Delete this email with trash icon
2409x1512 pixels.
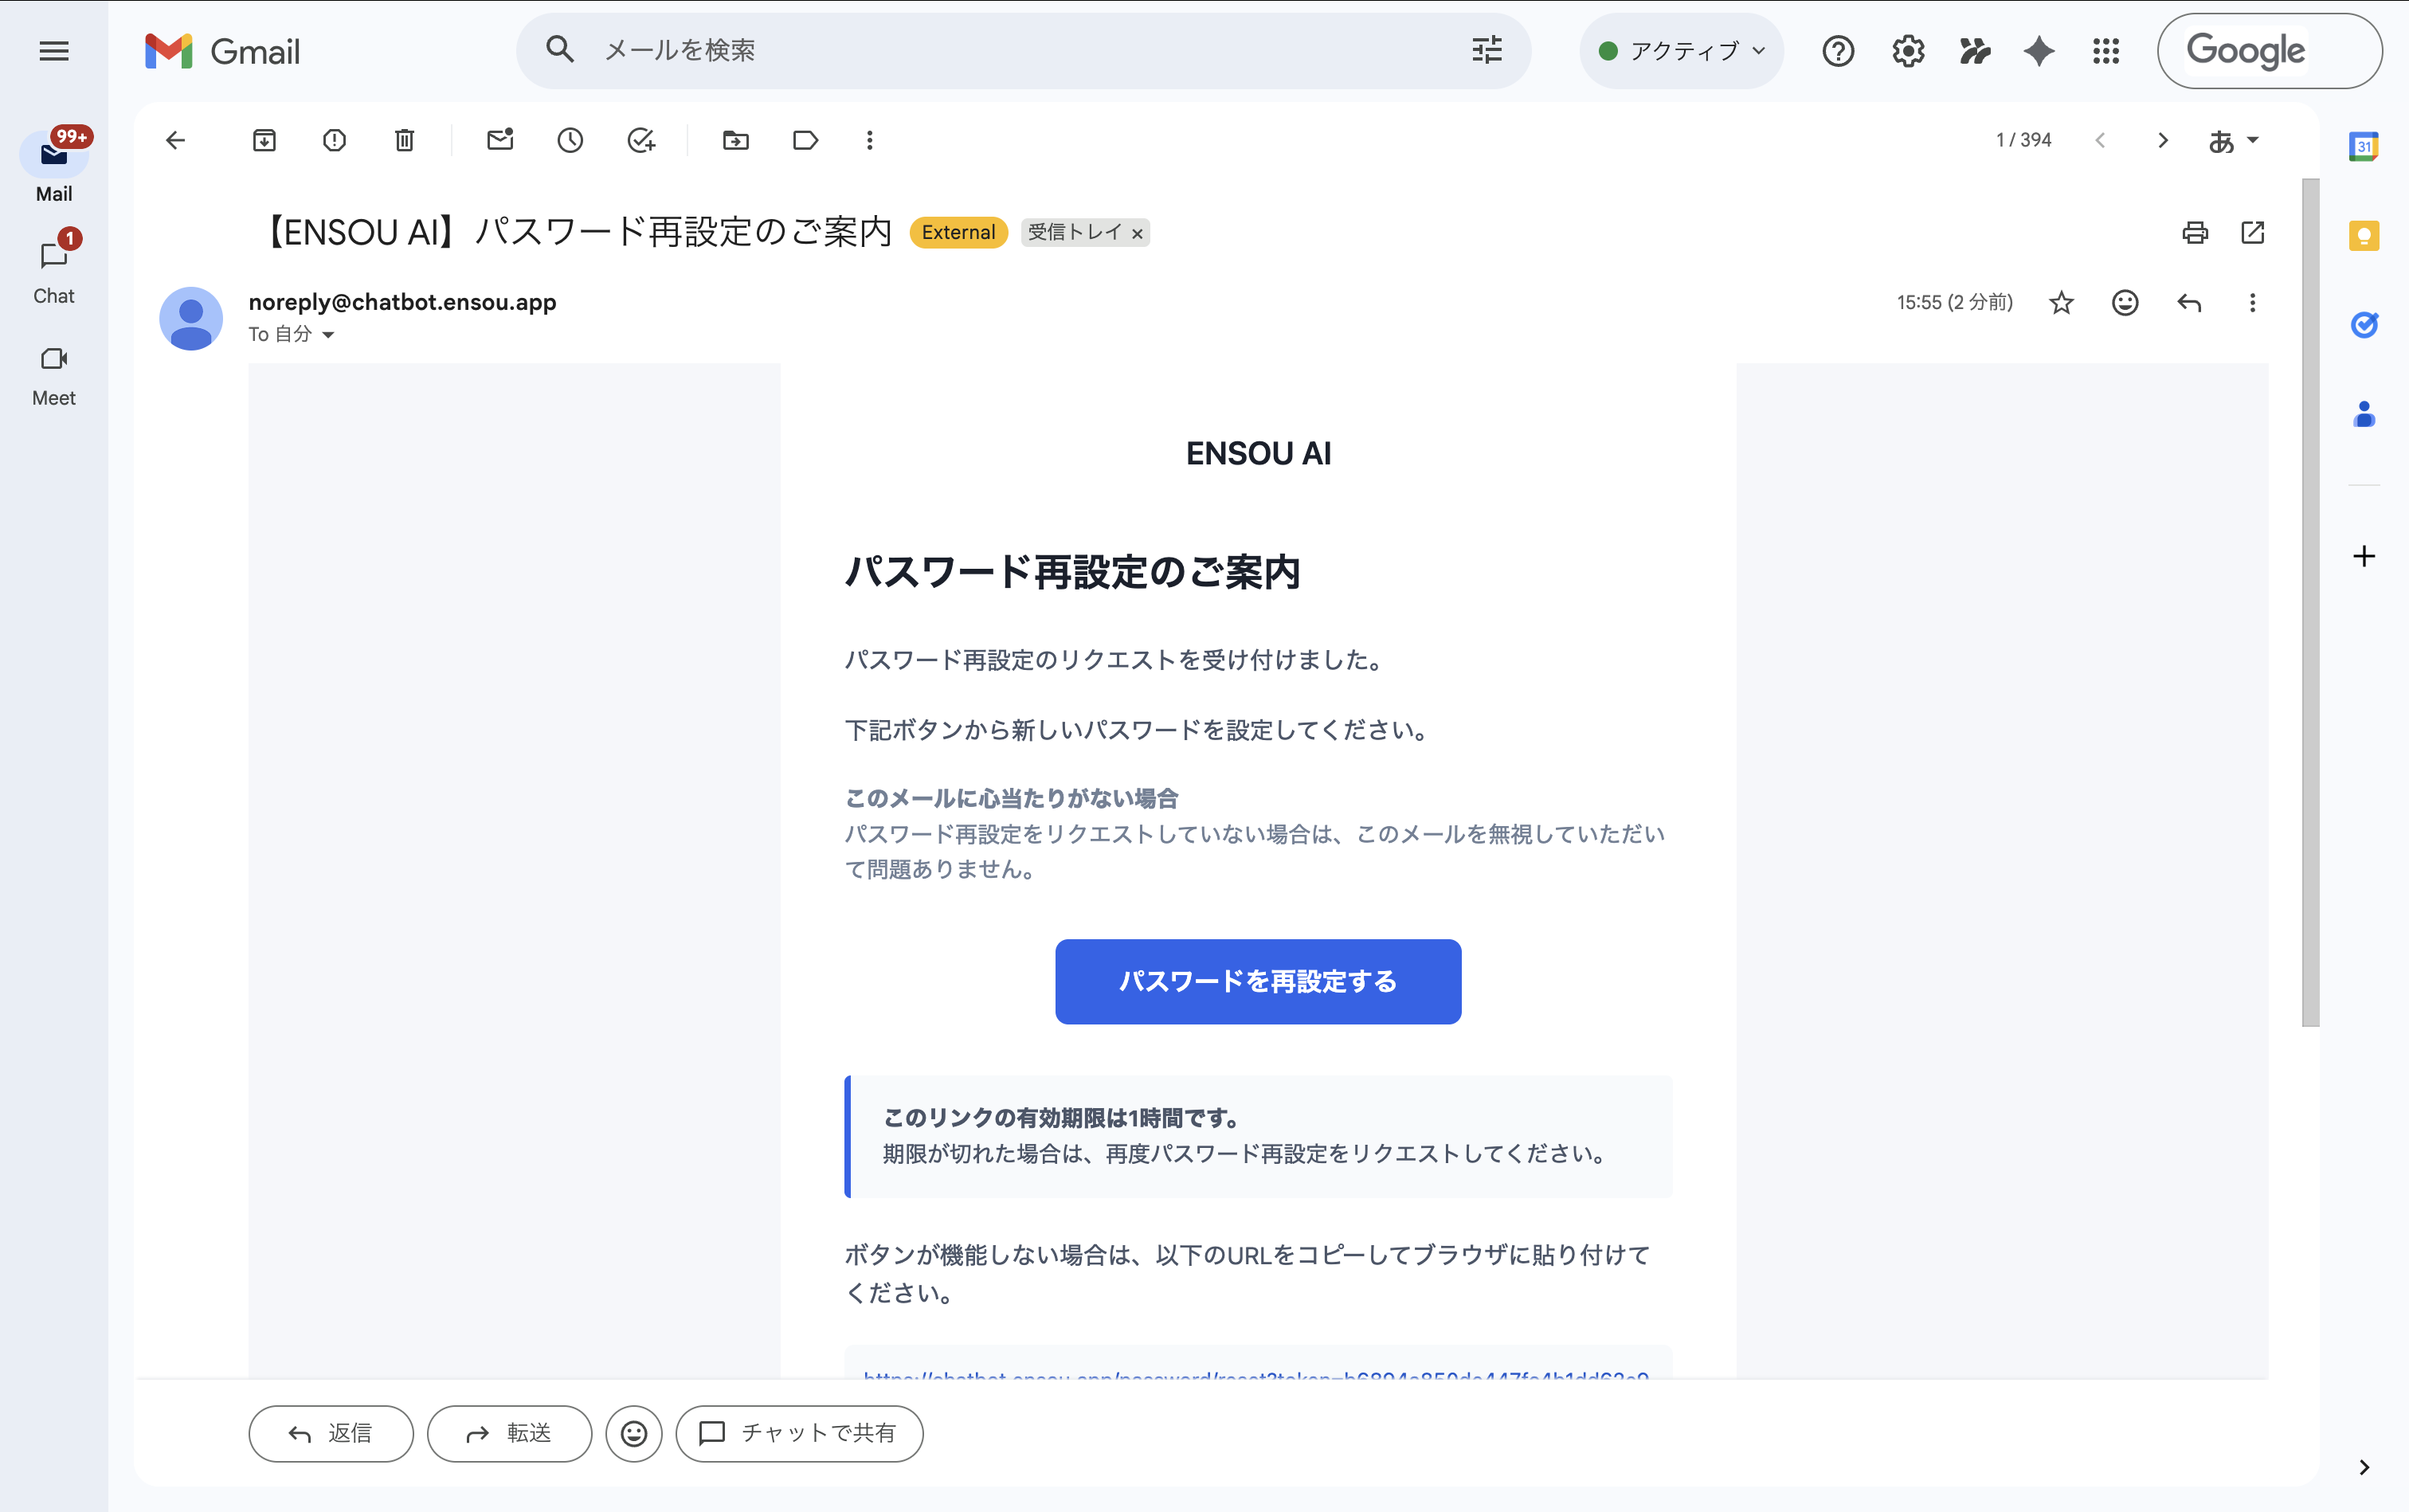404,140
